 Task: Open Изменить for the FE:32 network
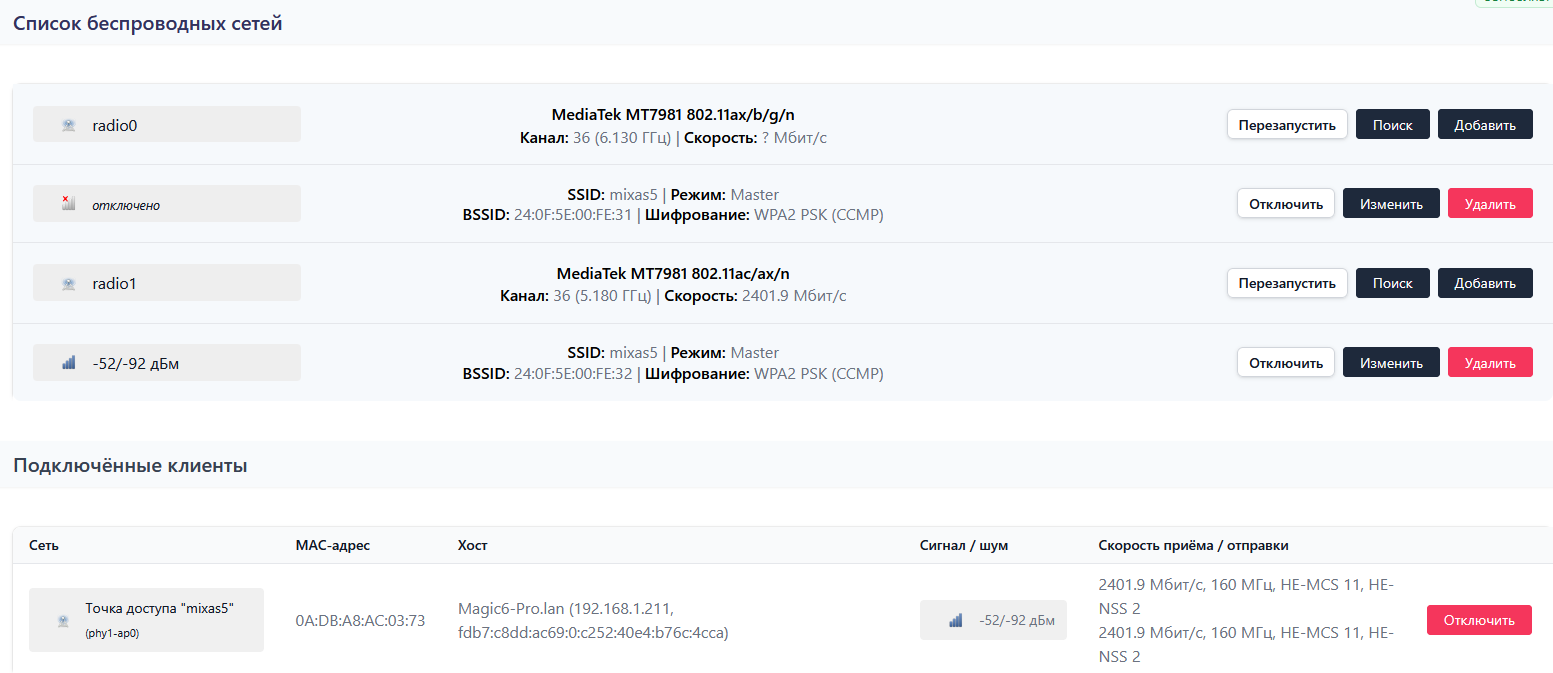tap(1390, 363)
